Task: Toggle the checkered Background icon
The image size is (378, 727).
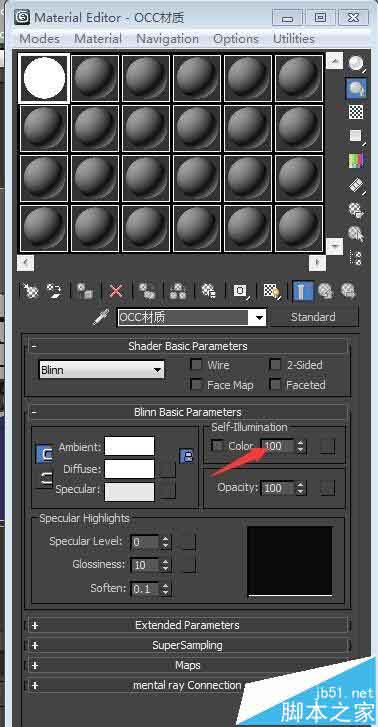Action: (x=356, y=112)
